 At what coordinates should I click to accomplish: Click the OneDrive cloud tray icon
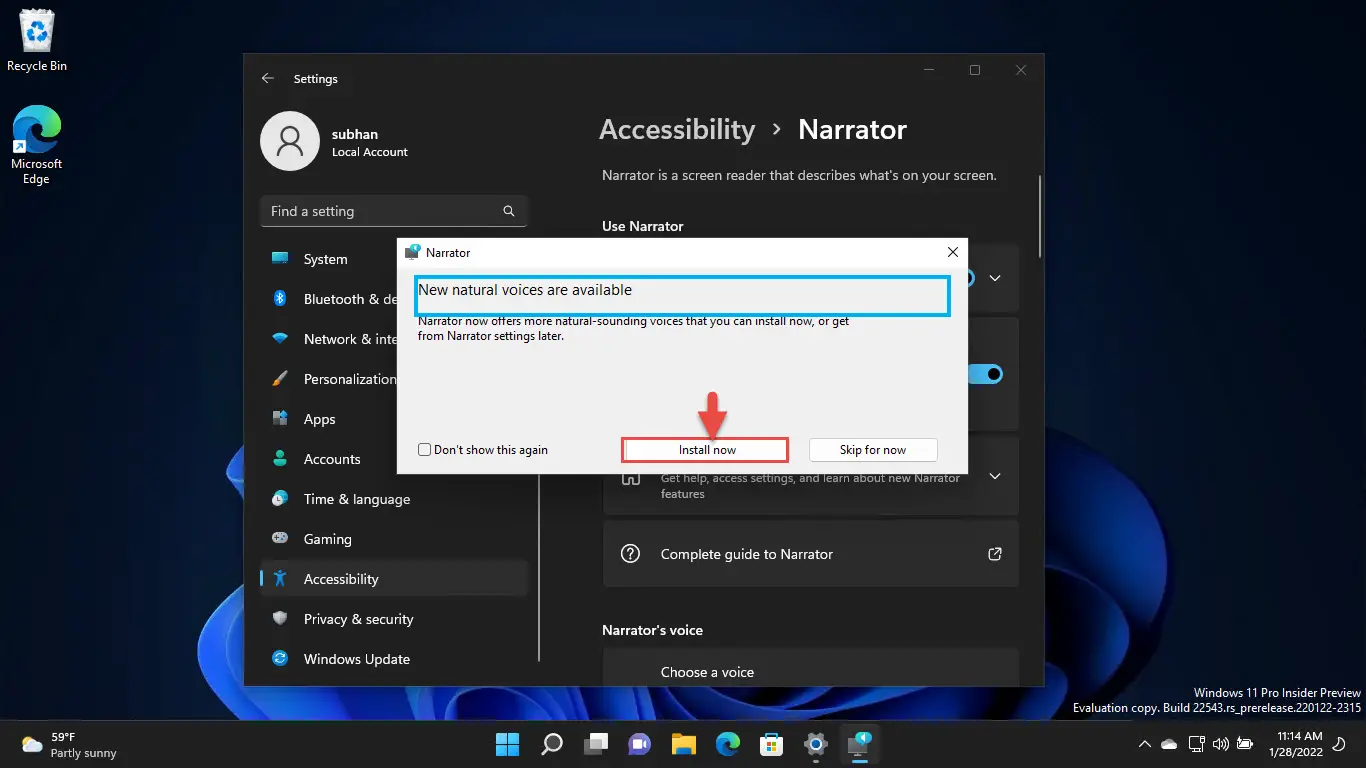click(x=1169, y=744)
